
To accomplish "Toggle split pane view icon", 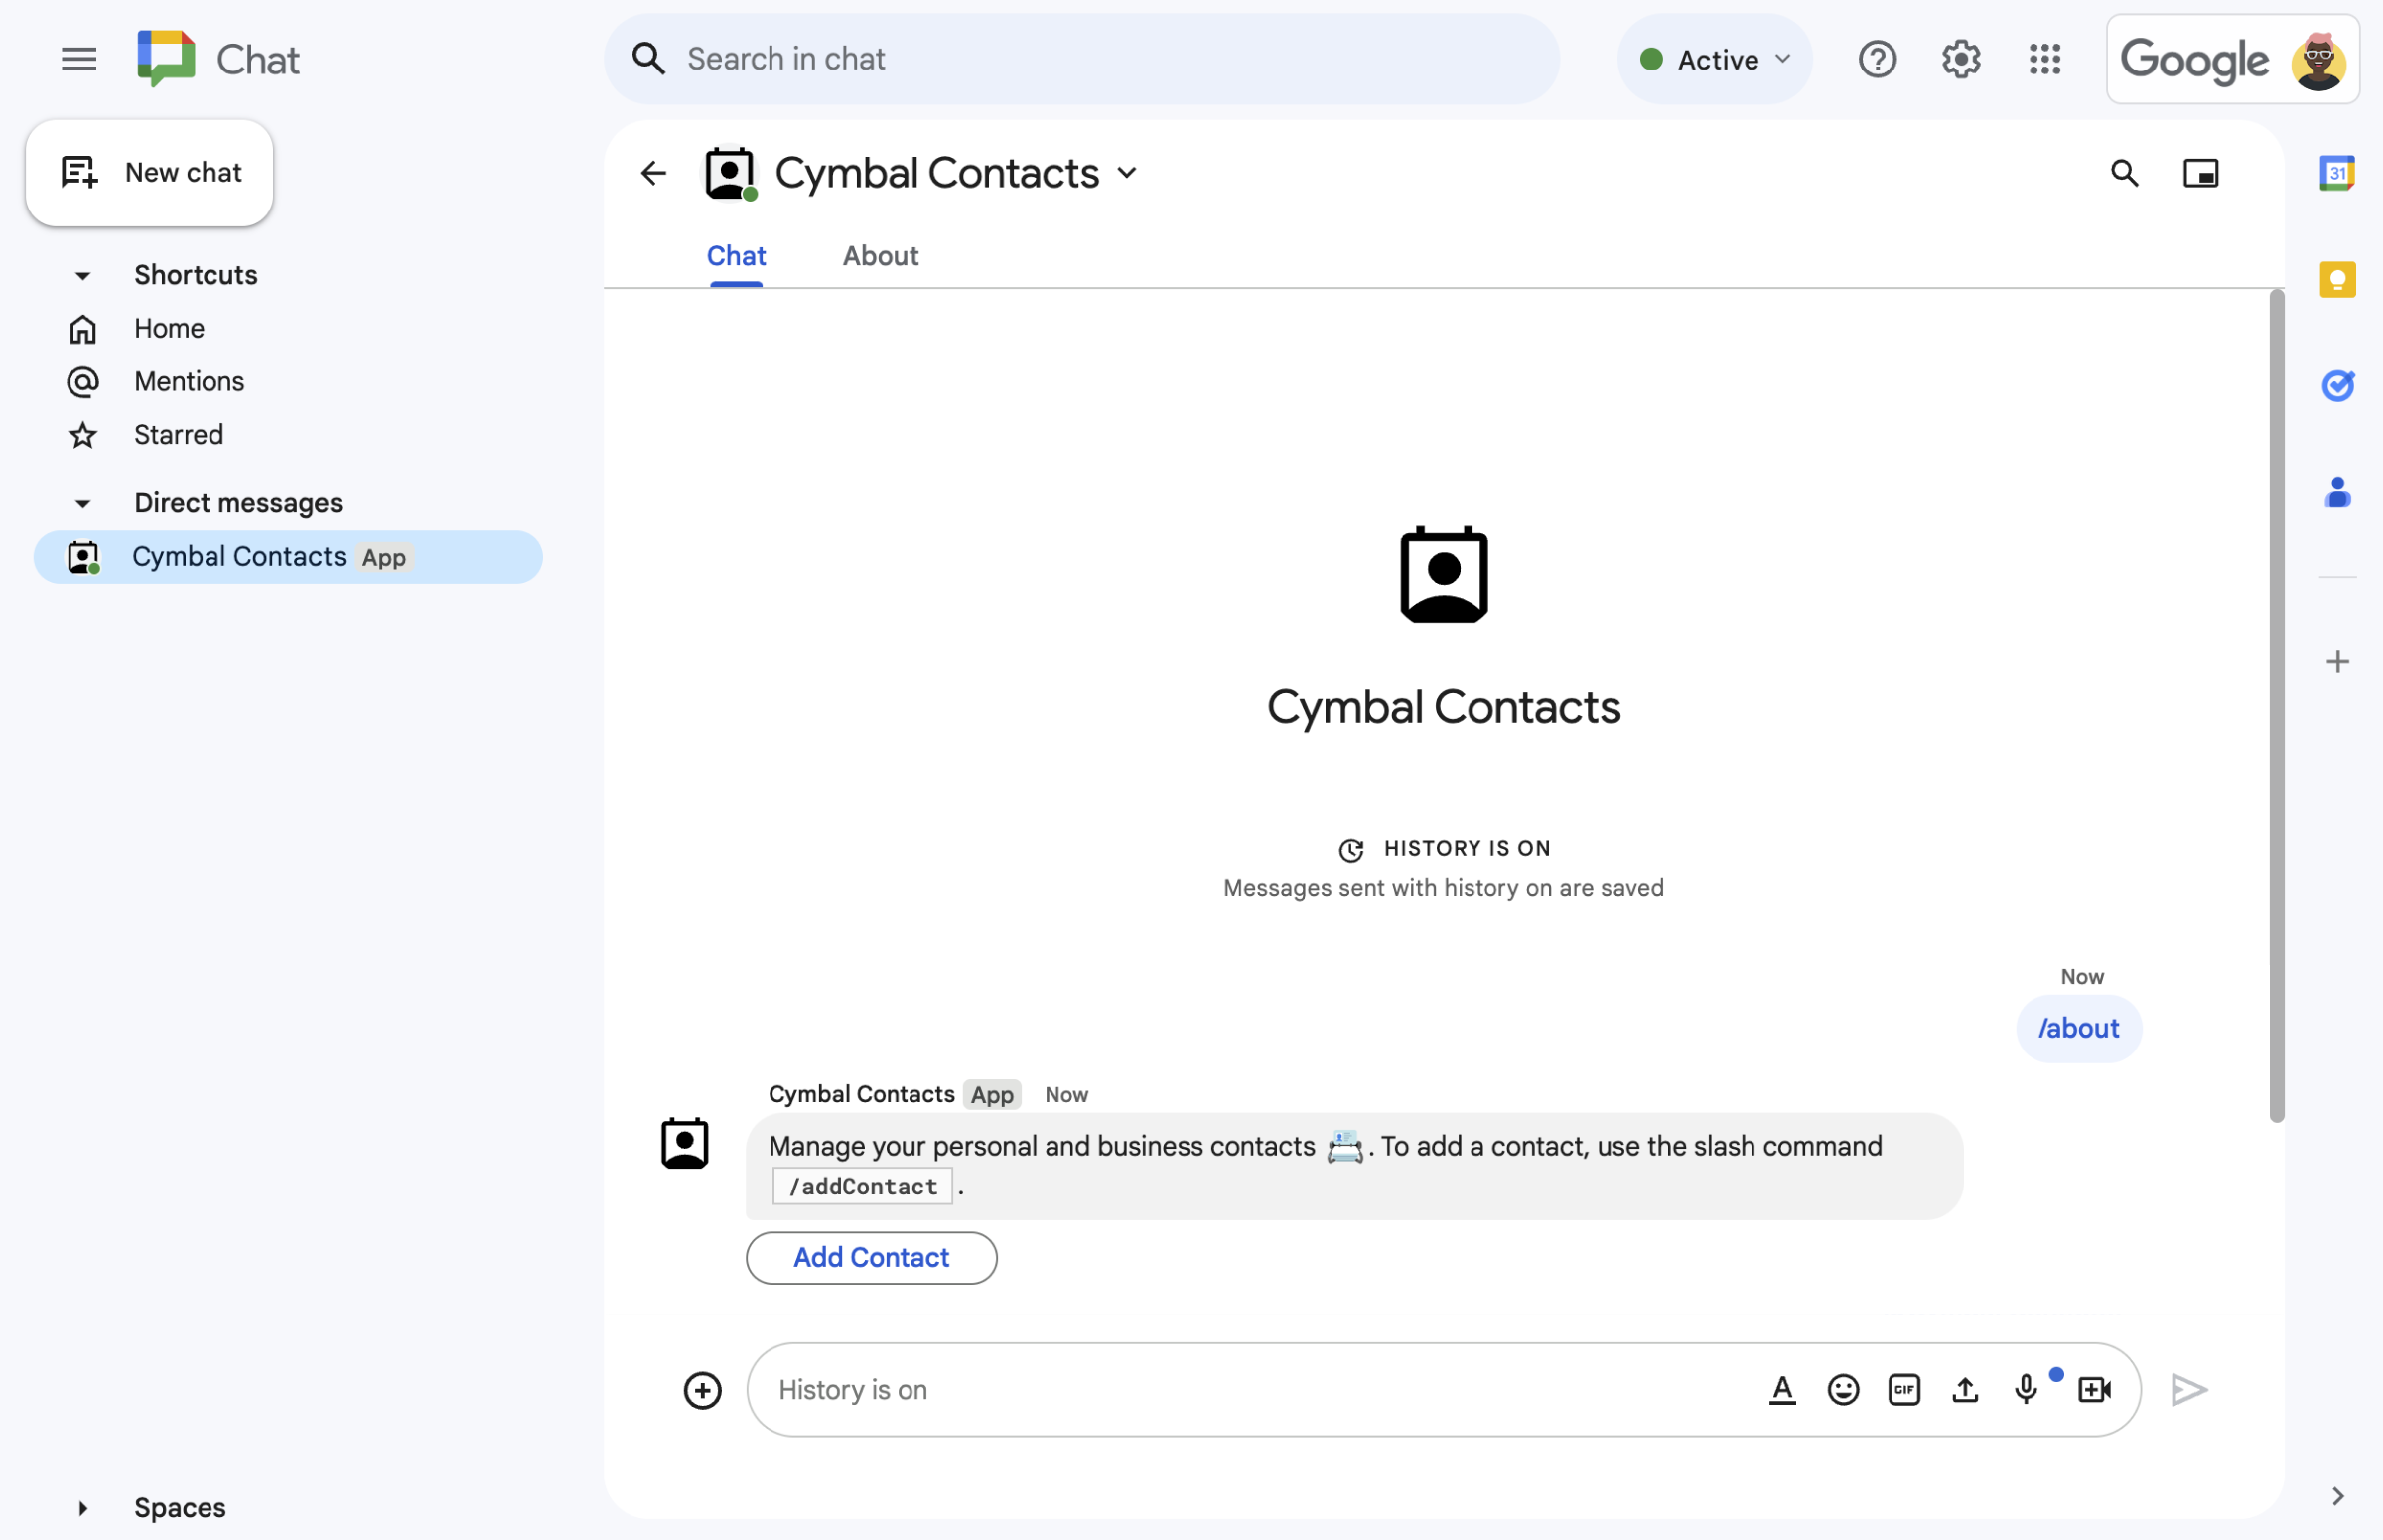I will click(x=2199, y=172).
